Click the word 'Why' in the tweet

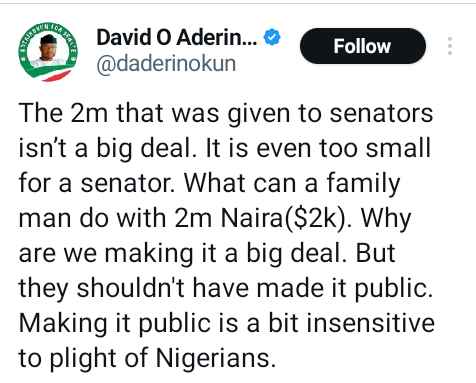[386, 220]
